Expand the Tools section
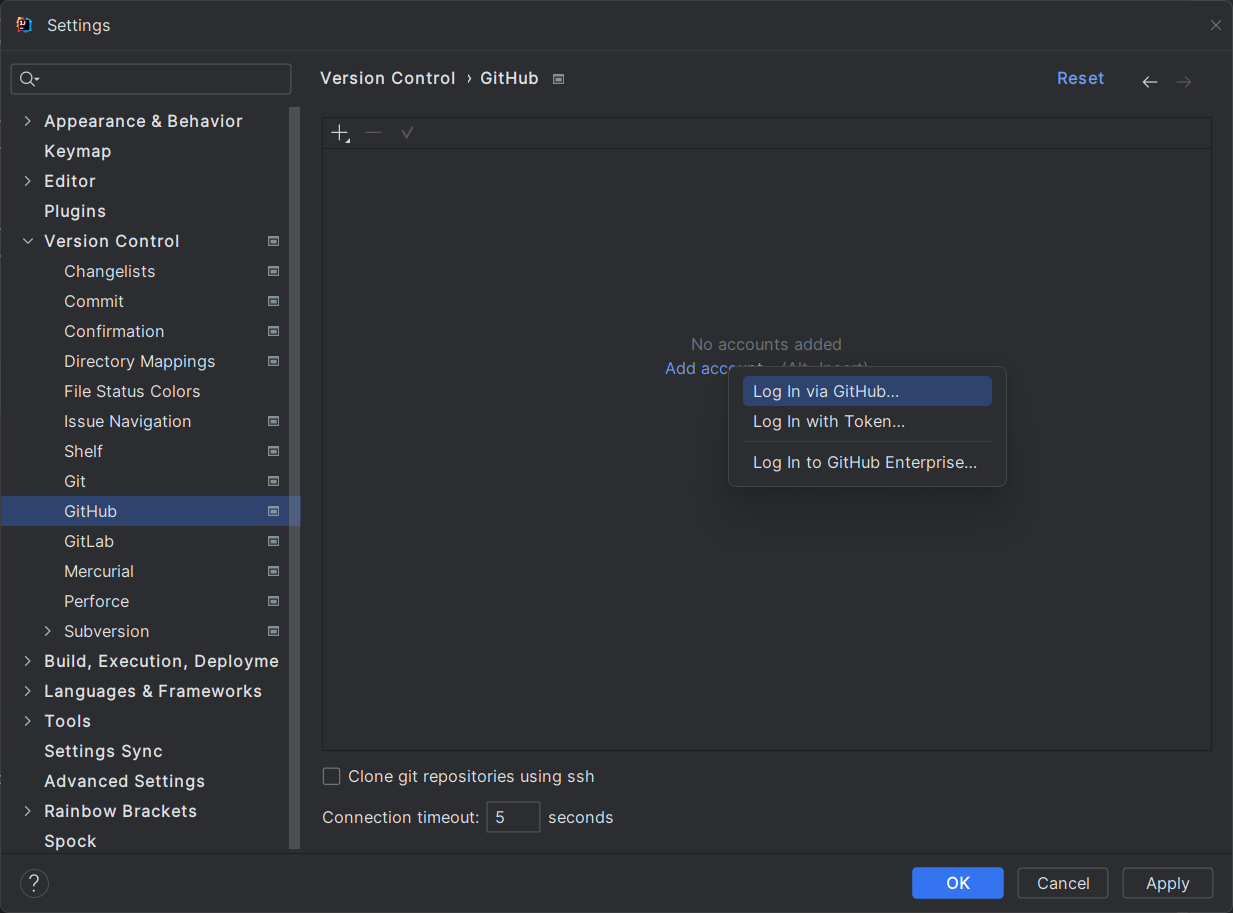The width and height of the screenshot is (1233, 913). [x=27, y=721]
